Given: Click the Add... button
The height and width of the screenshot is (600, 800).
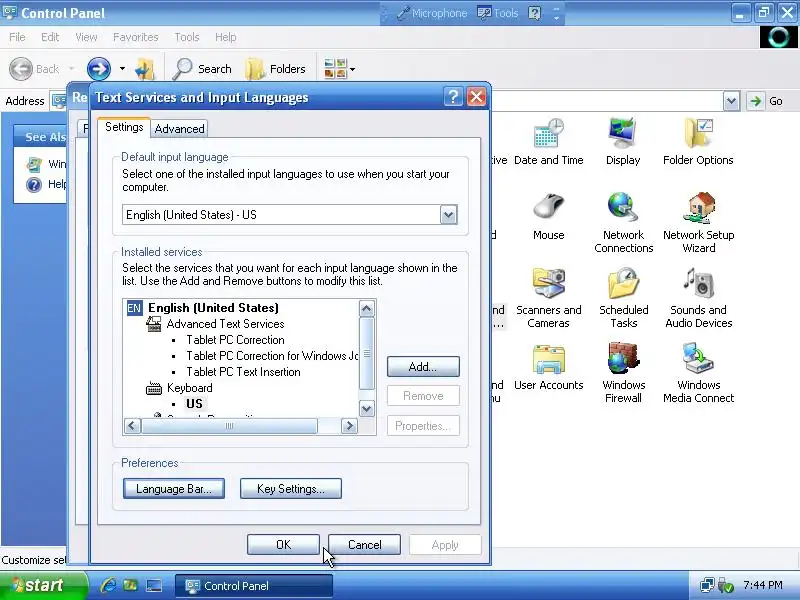Looking at the screenshot, I should (x=423, y=367).
